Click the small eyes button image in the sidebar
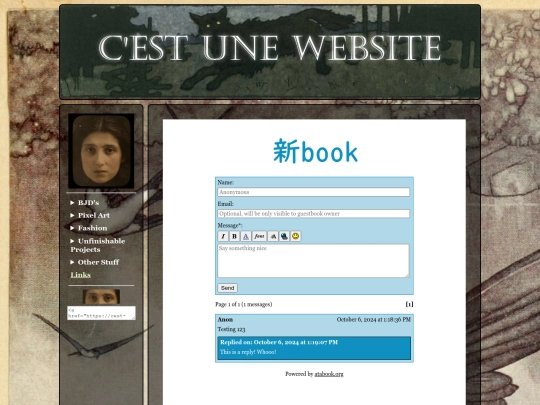This screenshot has height=405, width=540. (x=101, y=297)
